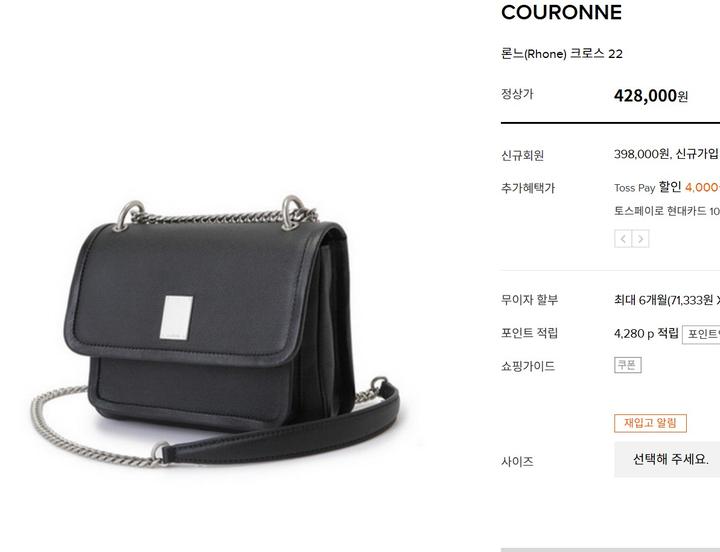This screenshot has width=720, height=552.
Task: Click the 쇼핑가이드 label
Action: pos(528,366)
